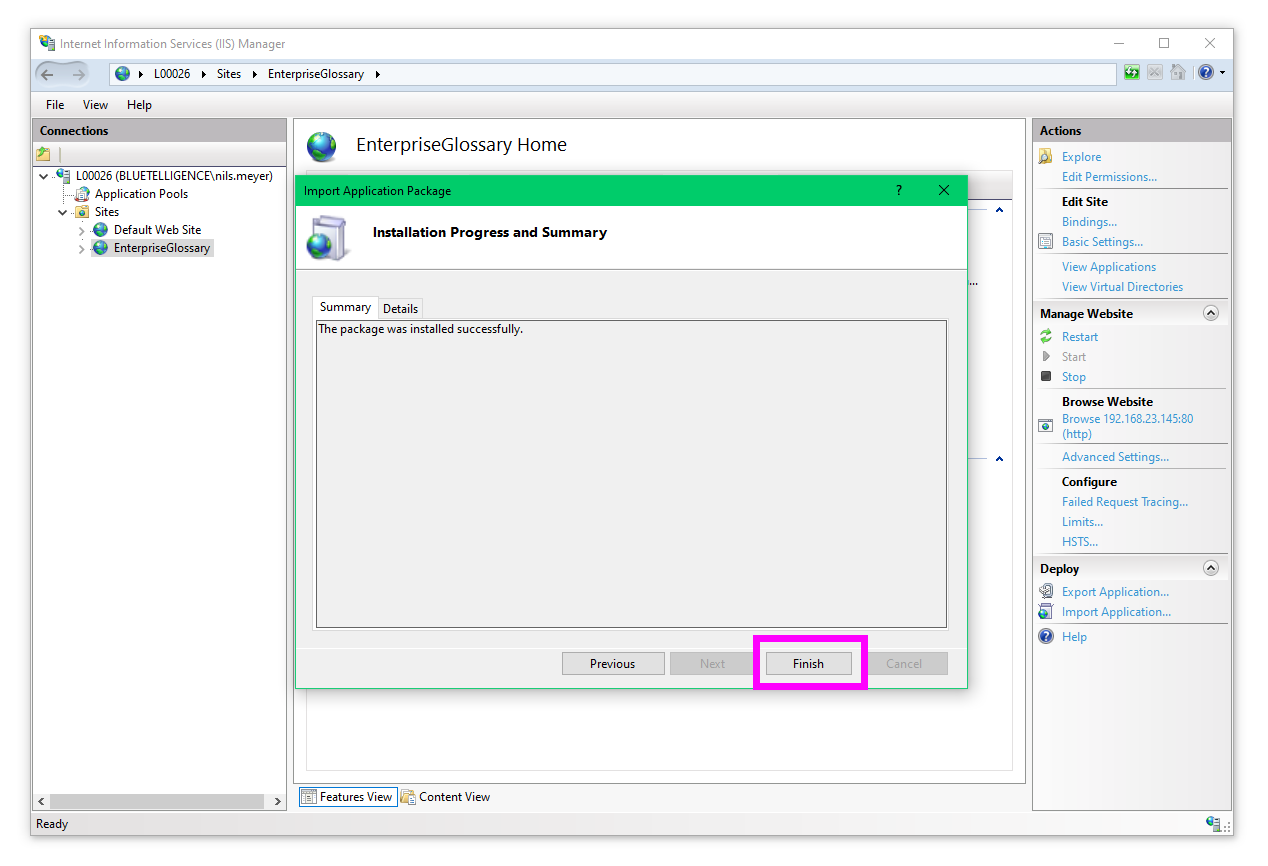The width and height of the screenshot is (1268, 866).
Task: Click the refresh page icon in the address bar
Action: click(1131, 73)
